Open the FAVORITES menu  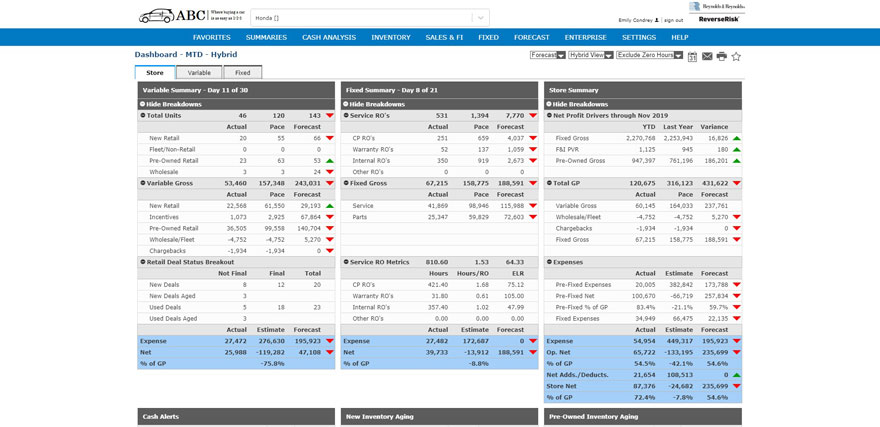tap(212, 38)
